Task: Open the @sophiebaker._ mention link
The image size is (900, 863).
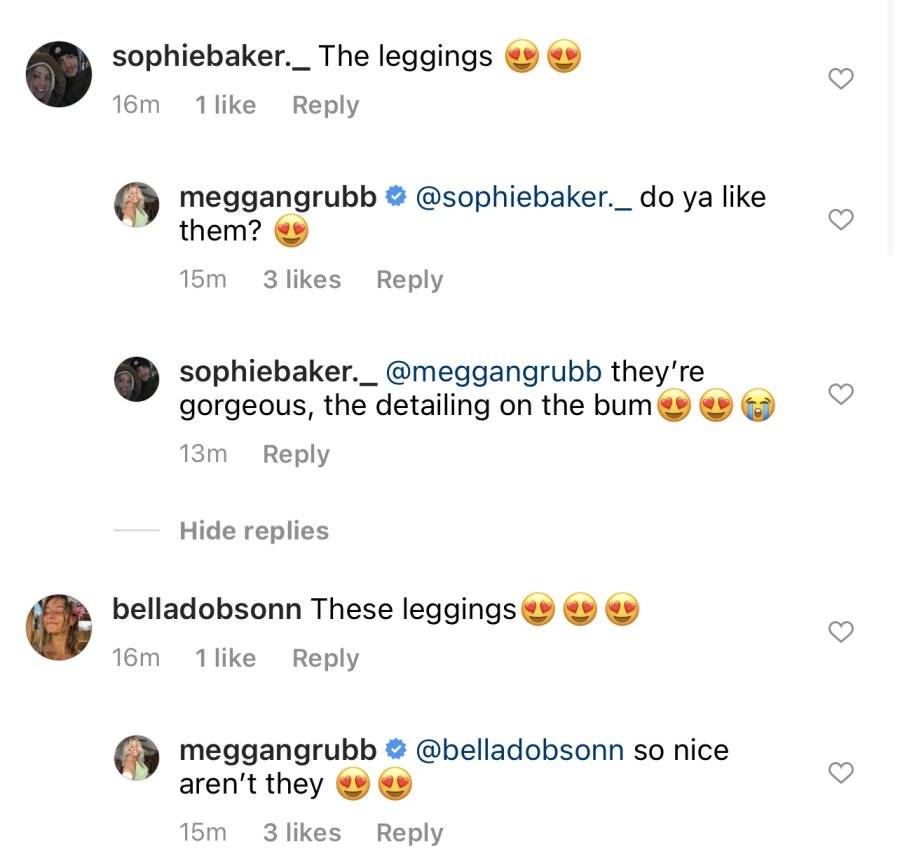Action: [x=523, y=197]
